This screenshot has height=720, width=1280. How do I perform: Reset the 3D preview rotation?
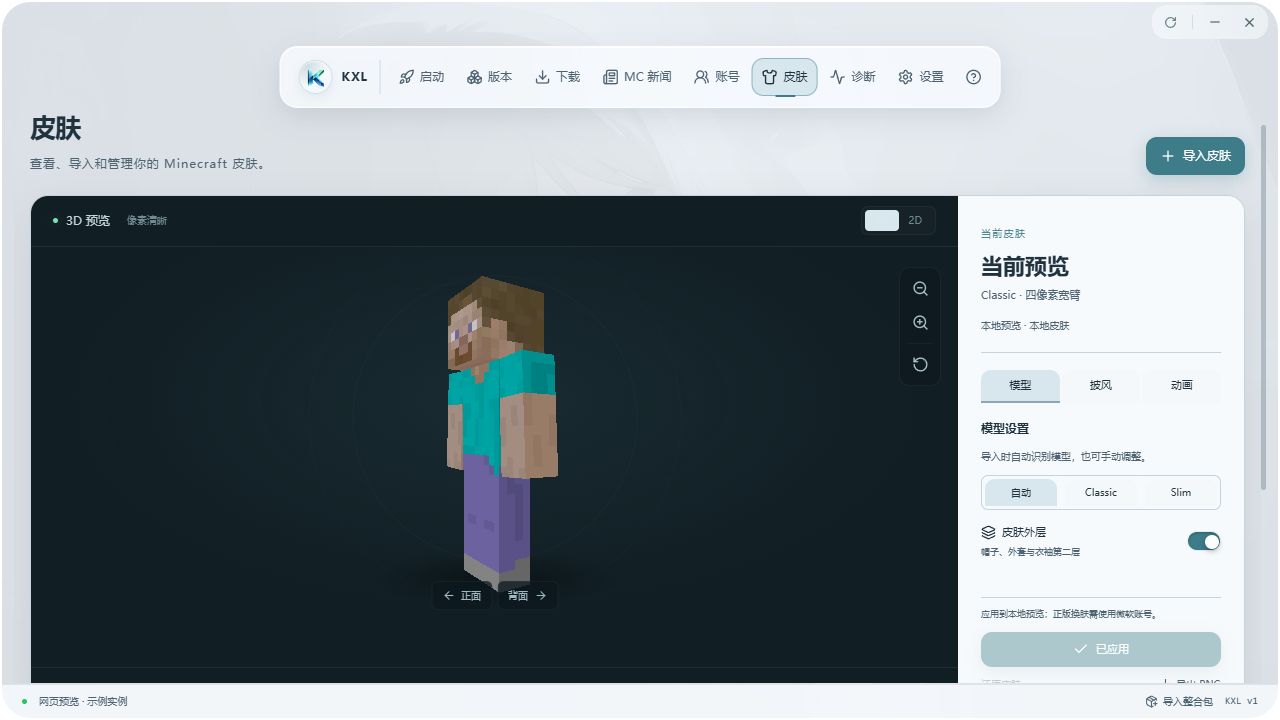coord(920,364)
